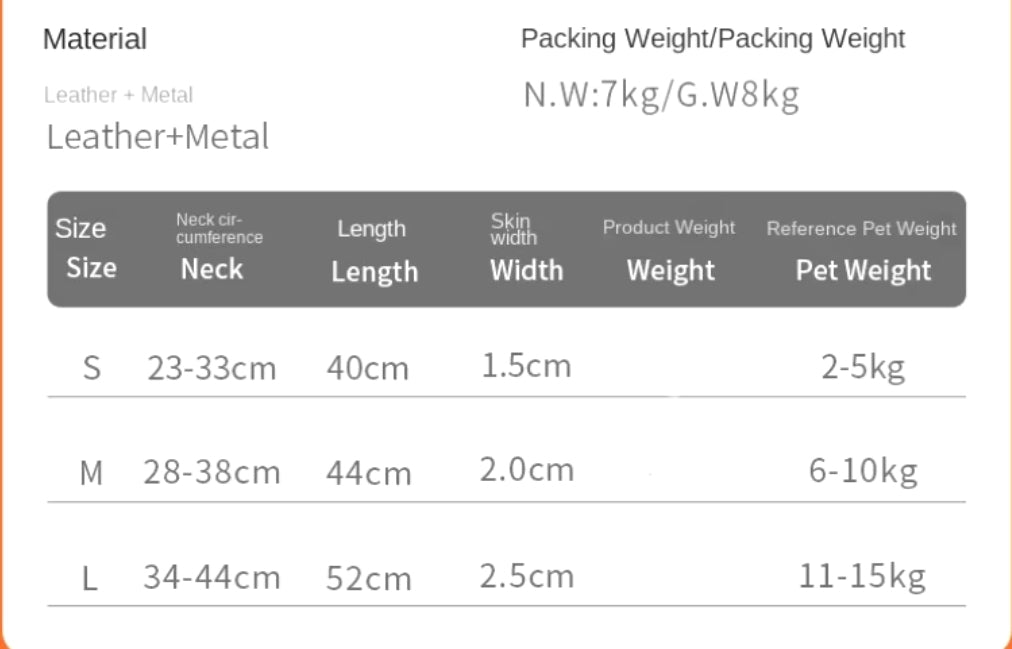
Task: Click the 2.5cm width value
Action: pyautogui.click(x=527, y=575)
